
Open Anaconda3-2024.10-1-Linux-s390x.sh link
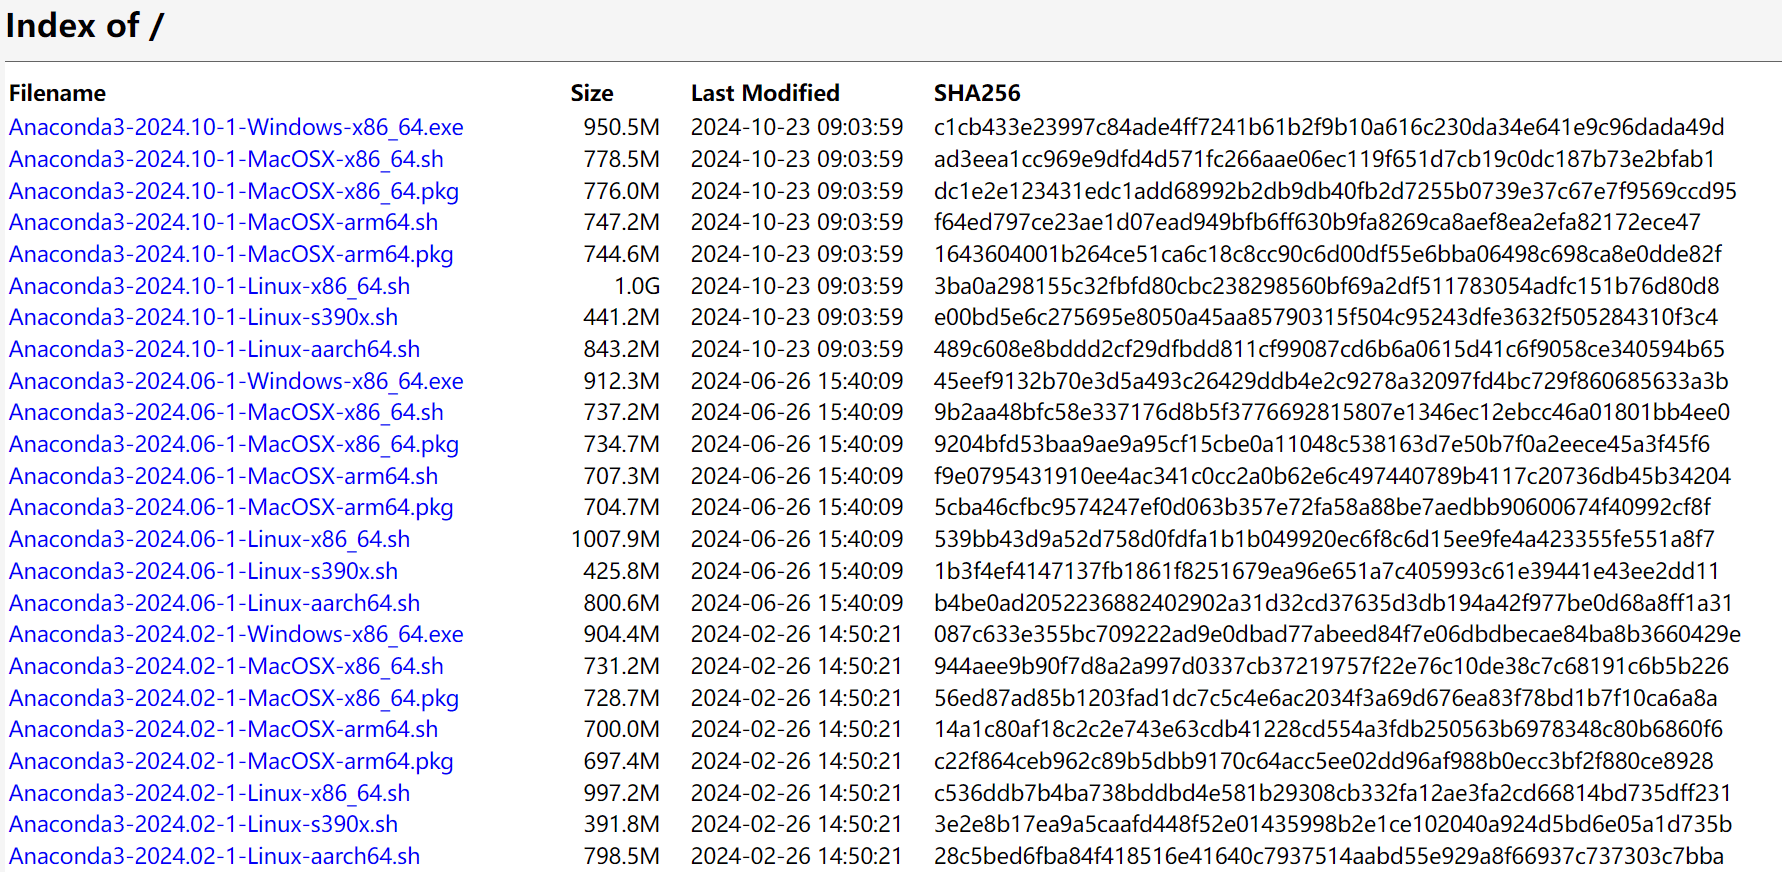tap(204, 317)
